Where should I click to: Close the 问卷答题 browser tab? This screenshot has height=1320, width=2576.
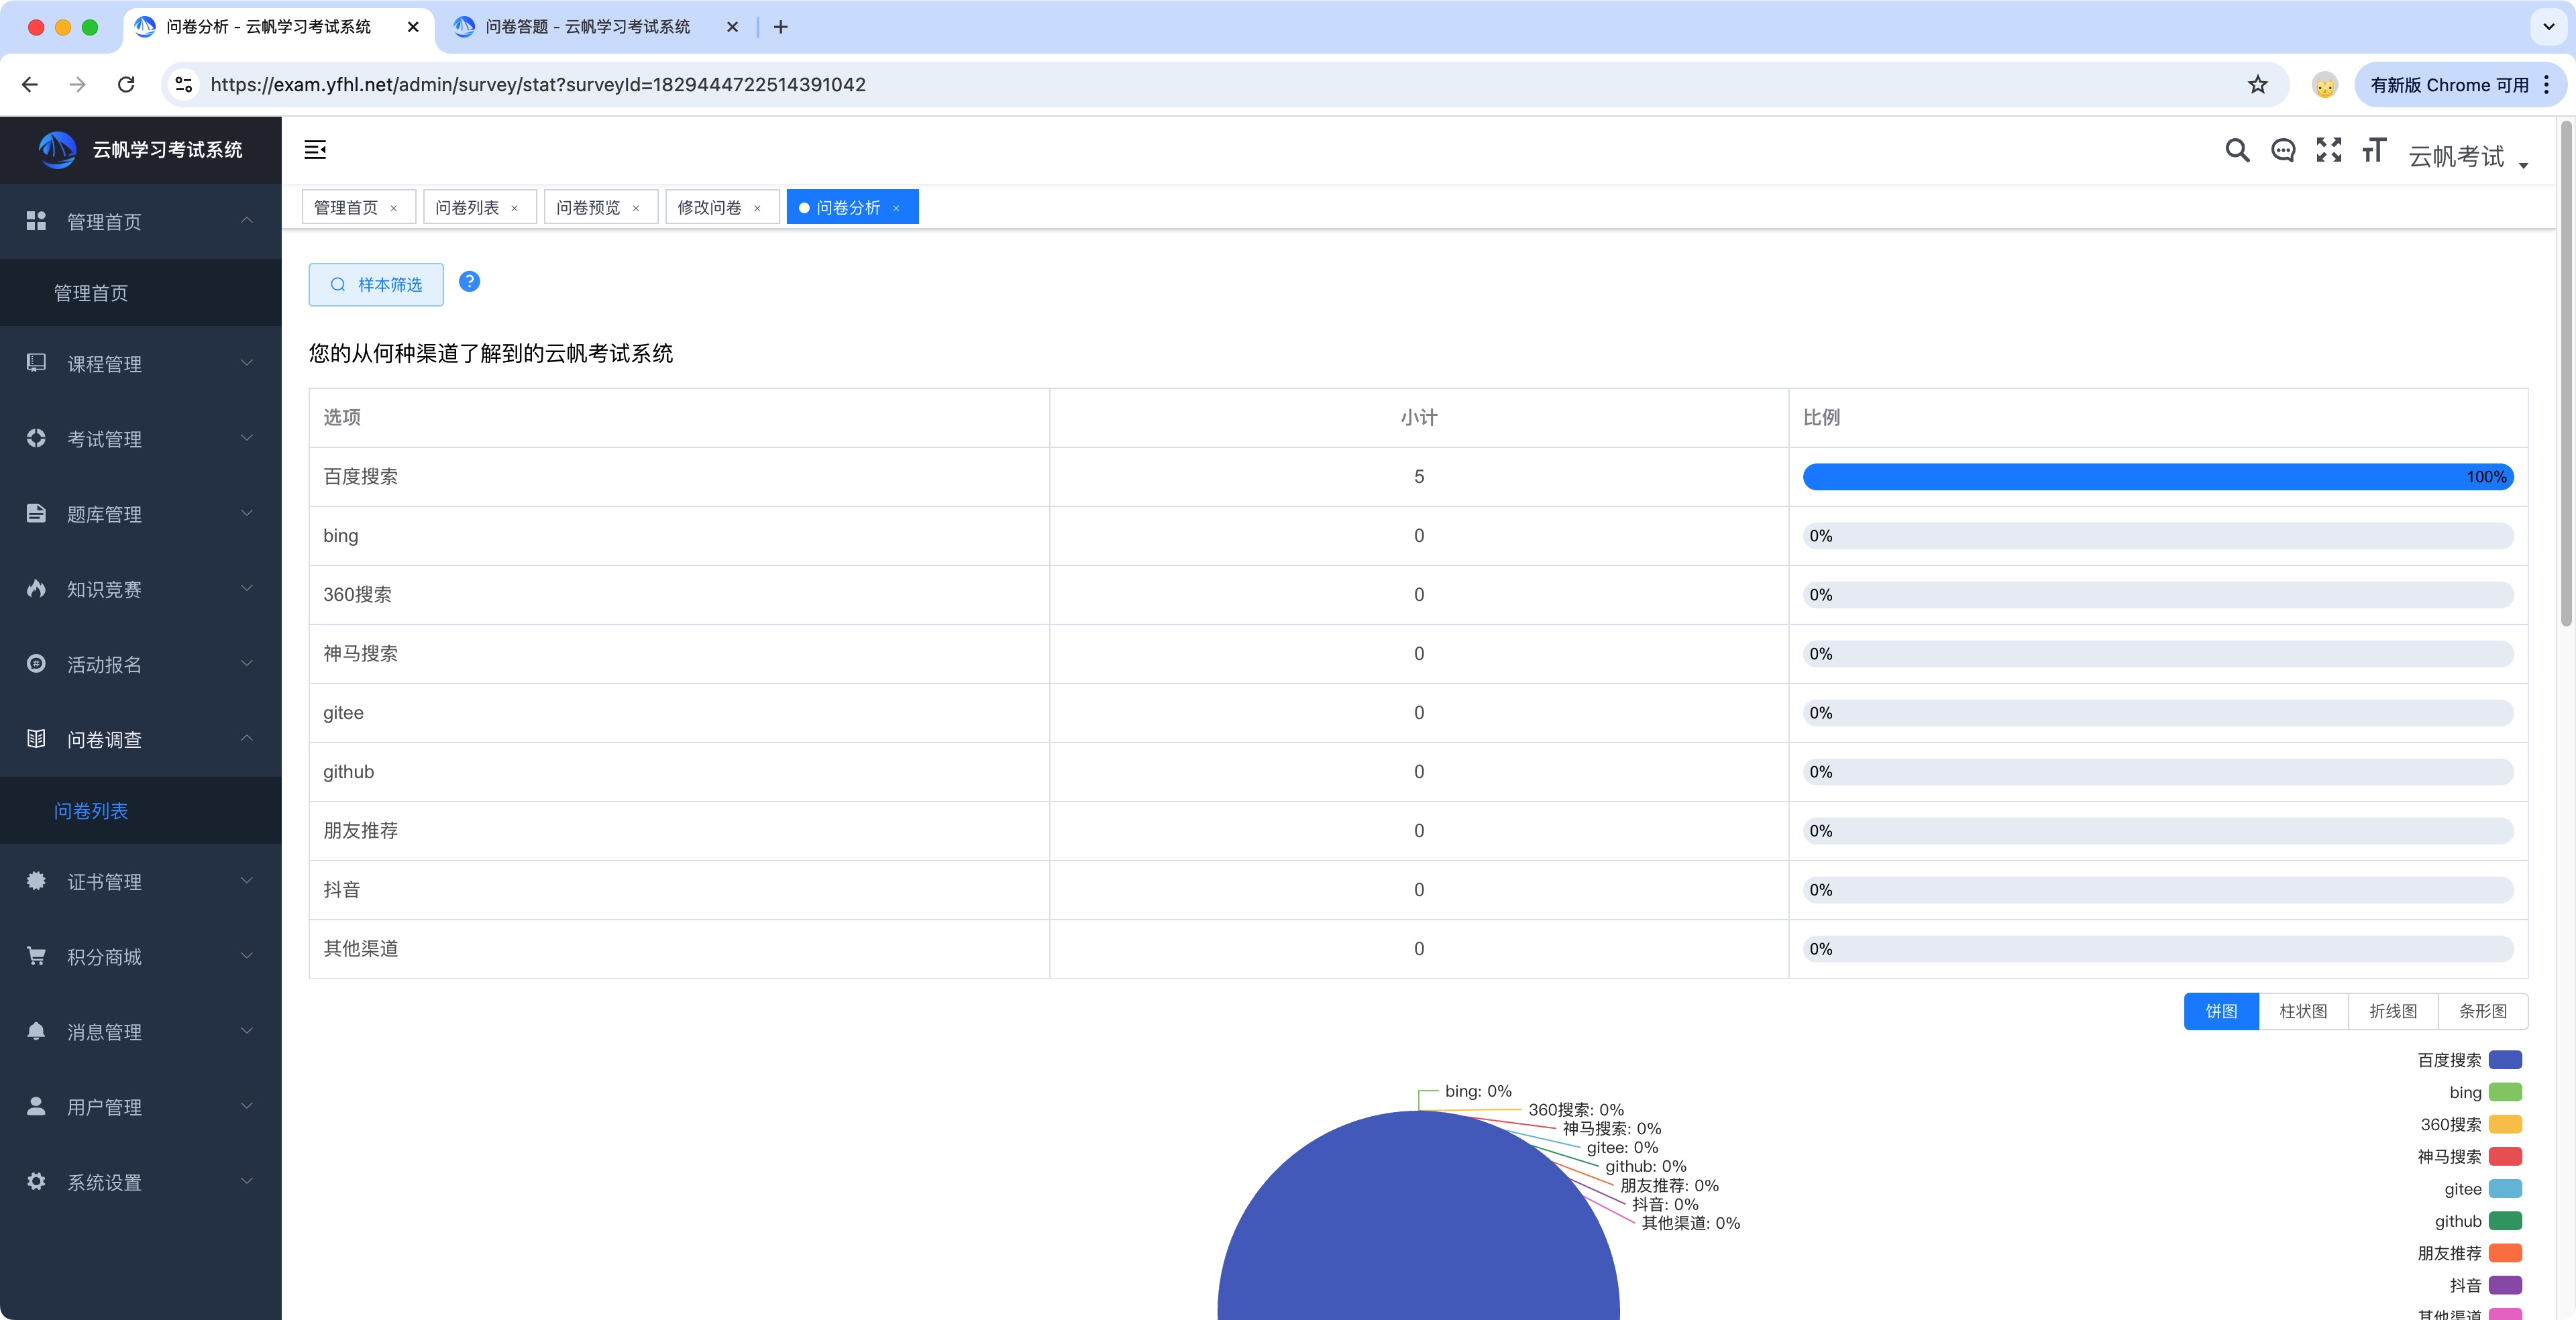click(732, 27)
